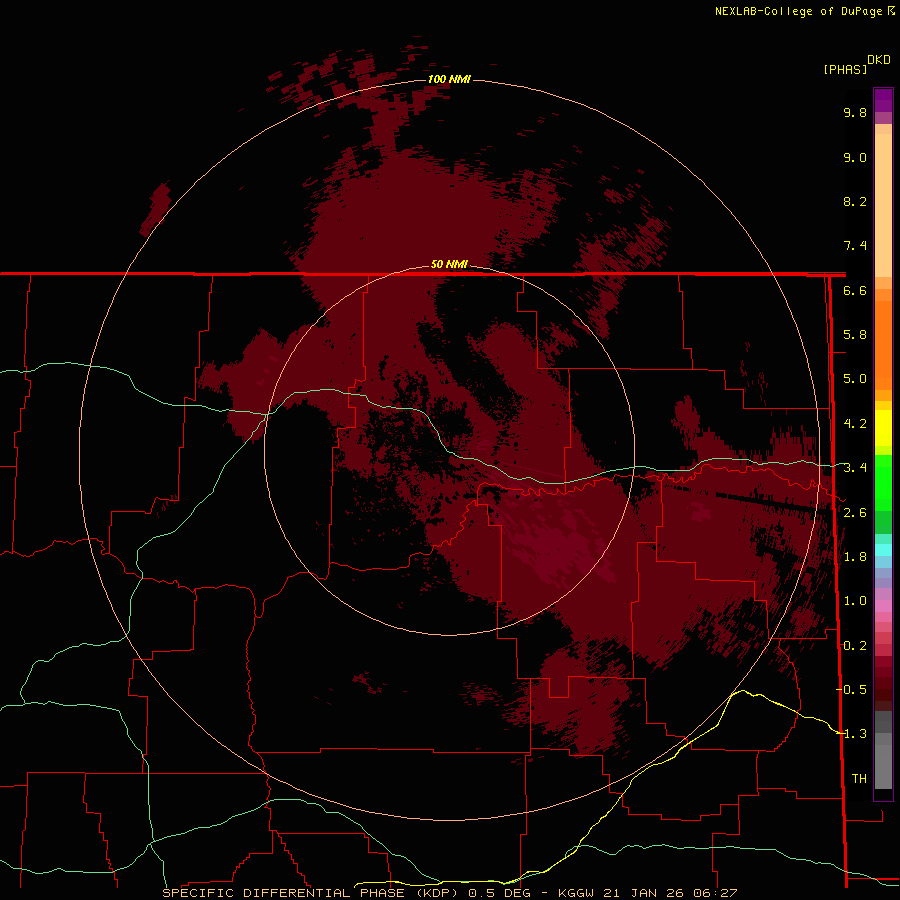
Task: Click the 3.4 scale value
Action: 855,468
